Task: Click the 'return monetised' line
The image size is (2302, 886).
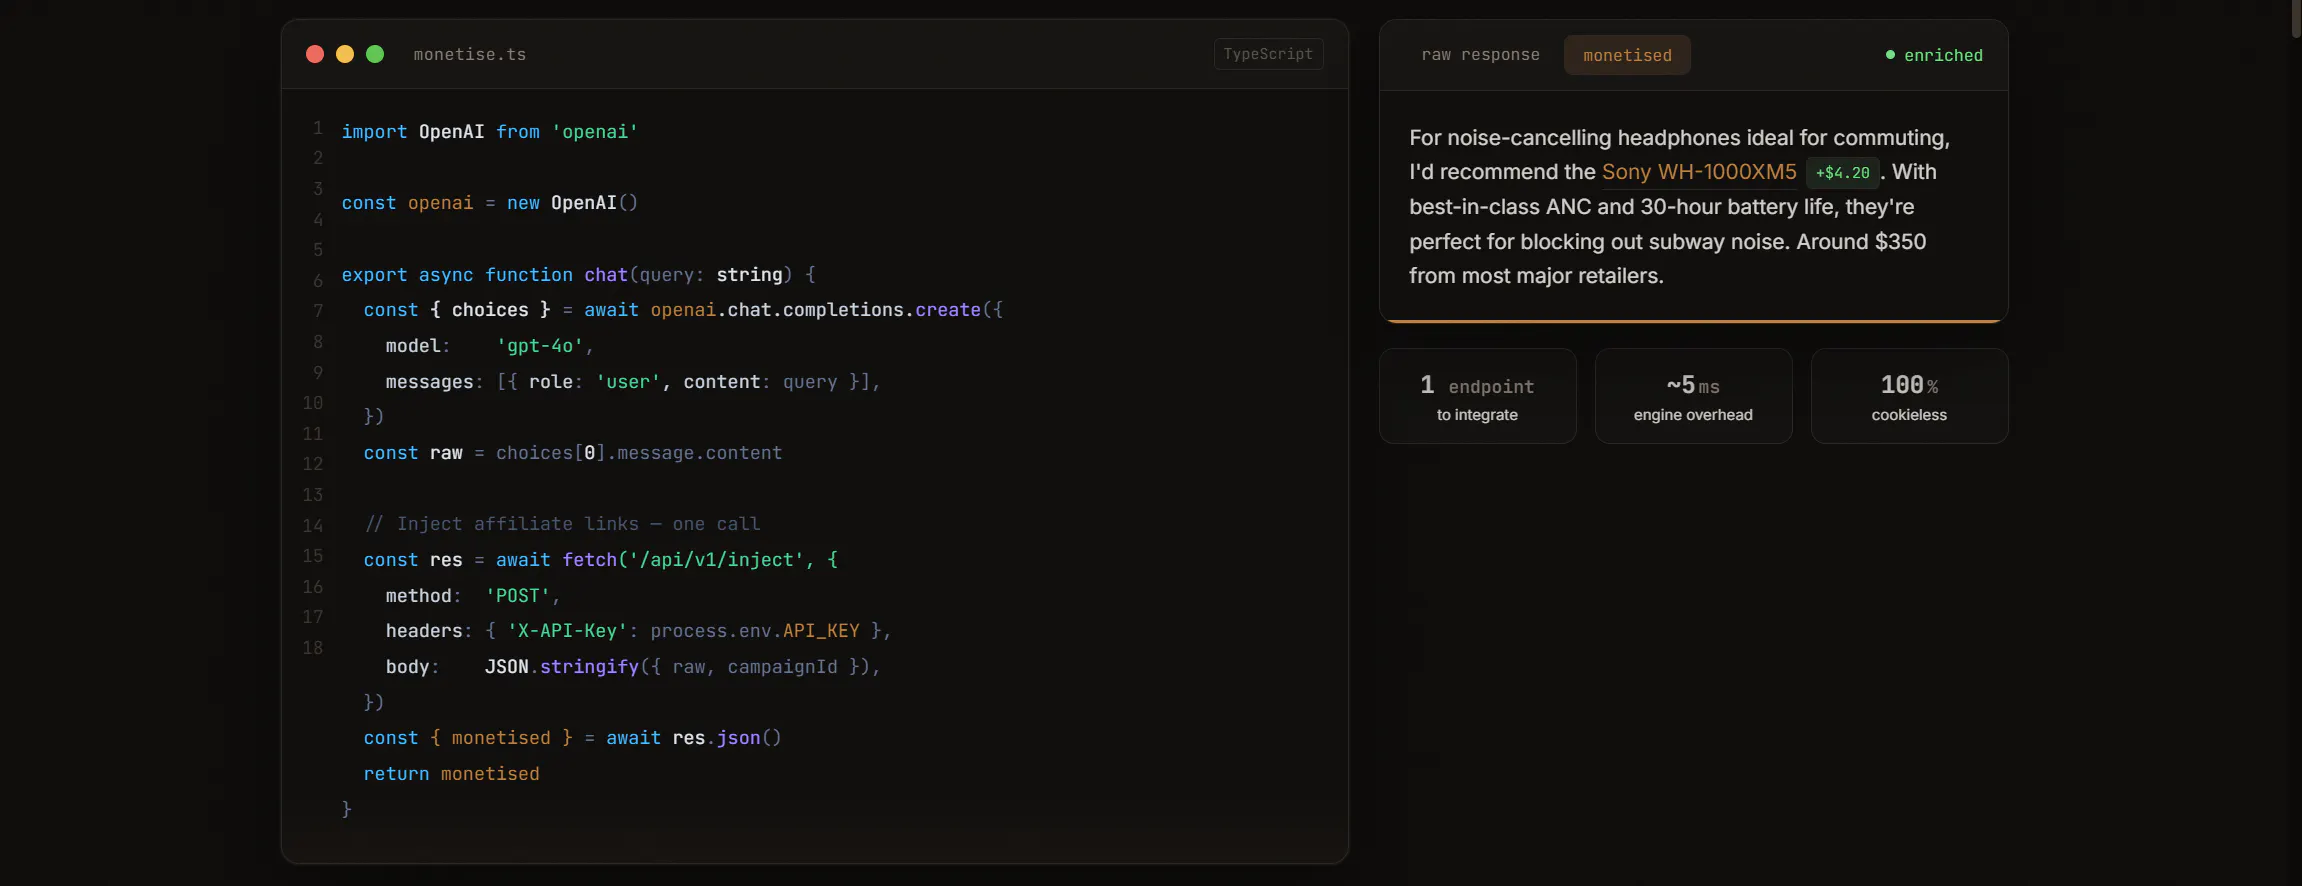Action: point(451,774)
